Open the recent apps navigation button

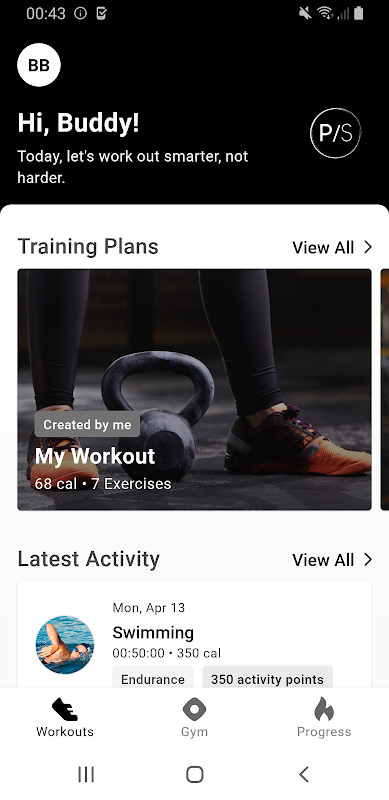[86, 774]
